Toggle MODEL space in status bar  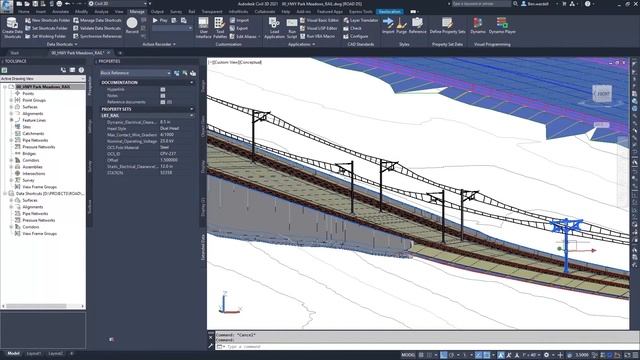tap(408, 355)
